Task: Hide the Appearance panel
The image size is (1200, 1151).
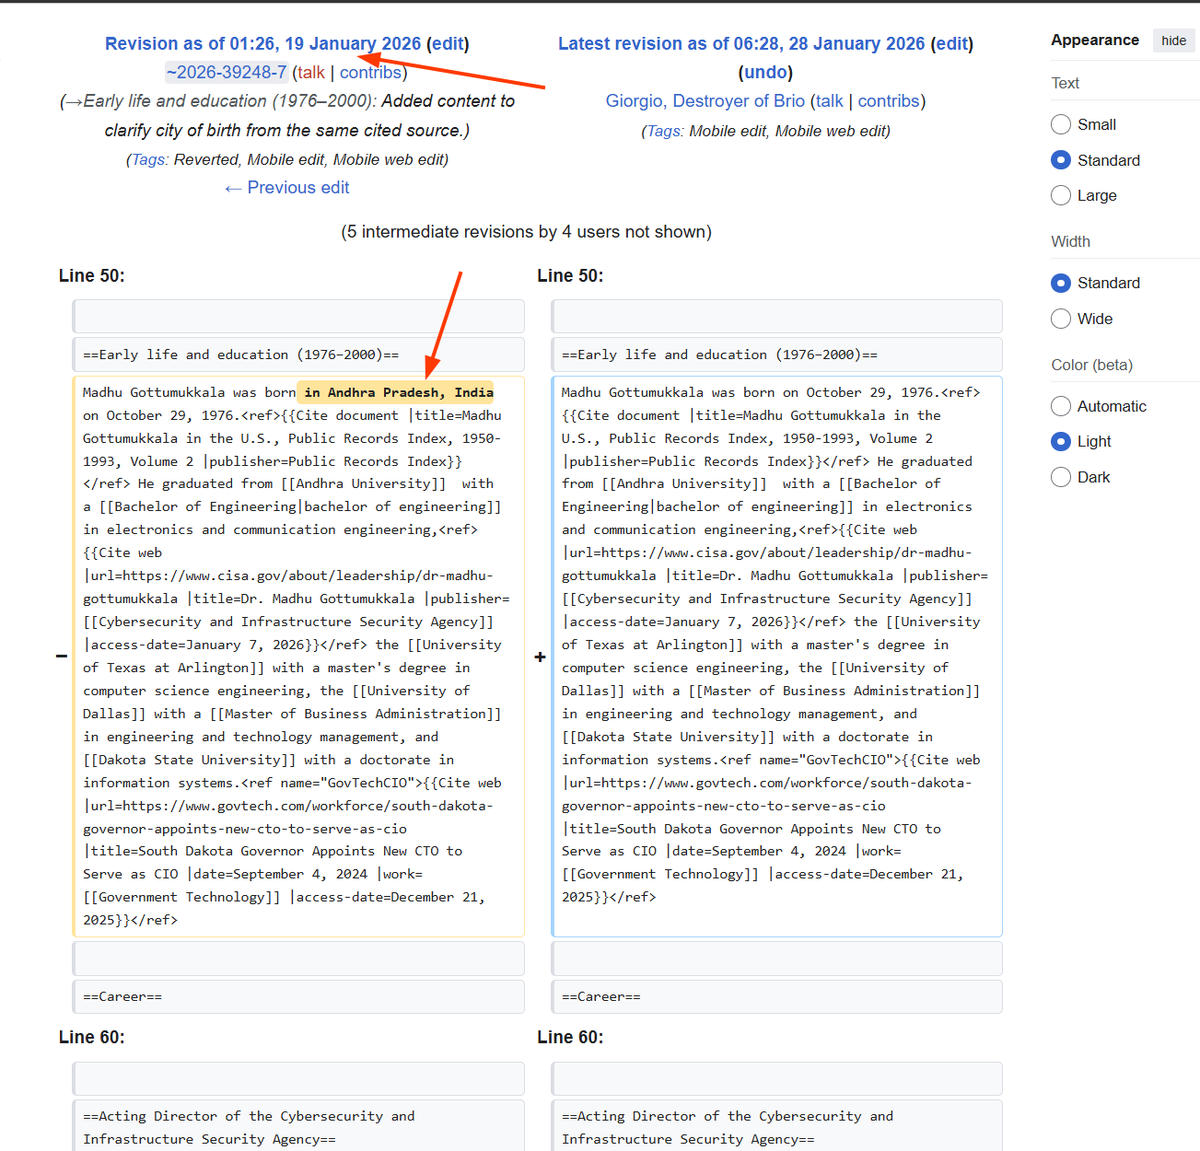Action: tap(1173, 40)
